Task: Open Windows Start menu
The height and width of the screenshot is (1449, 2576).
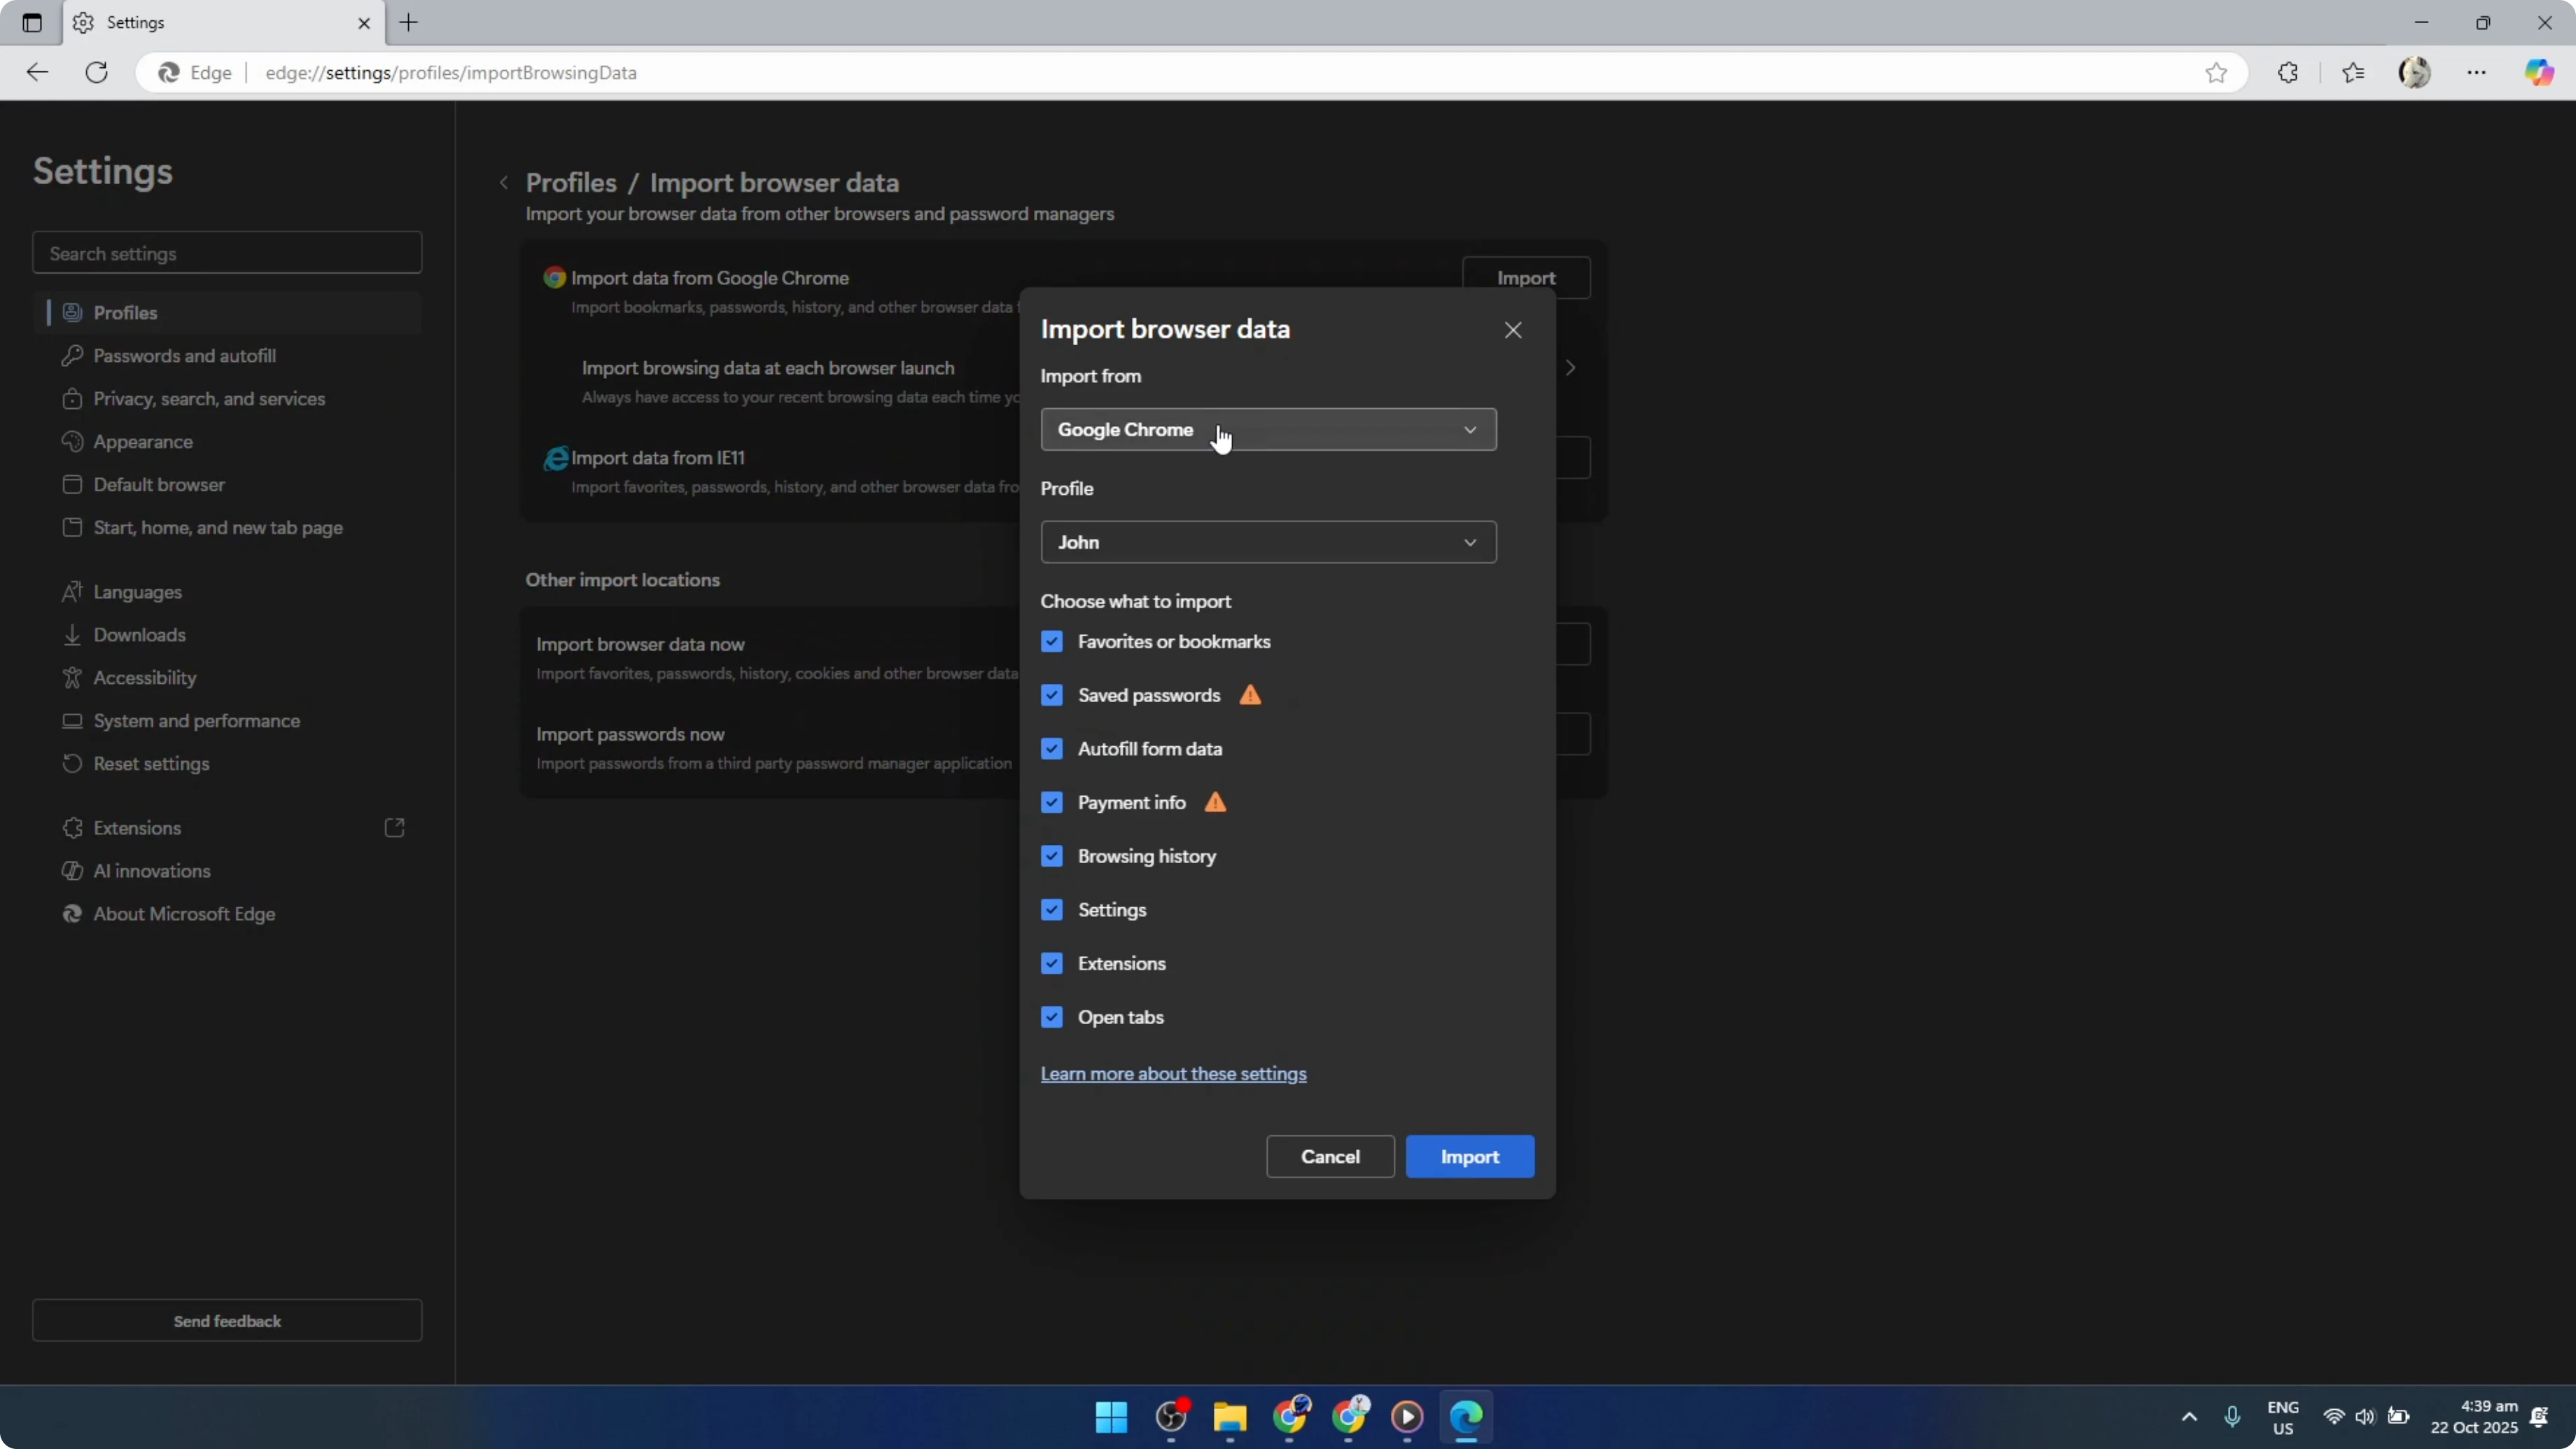Action: (x=1111, y=1417)
